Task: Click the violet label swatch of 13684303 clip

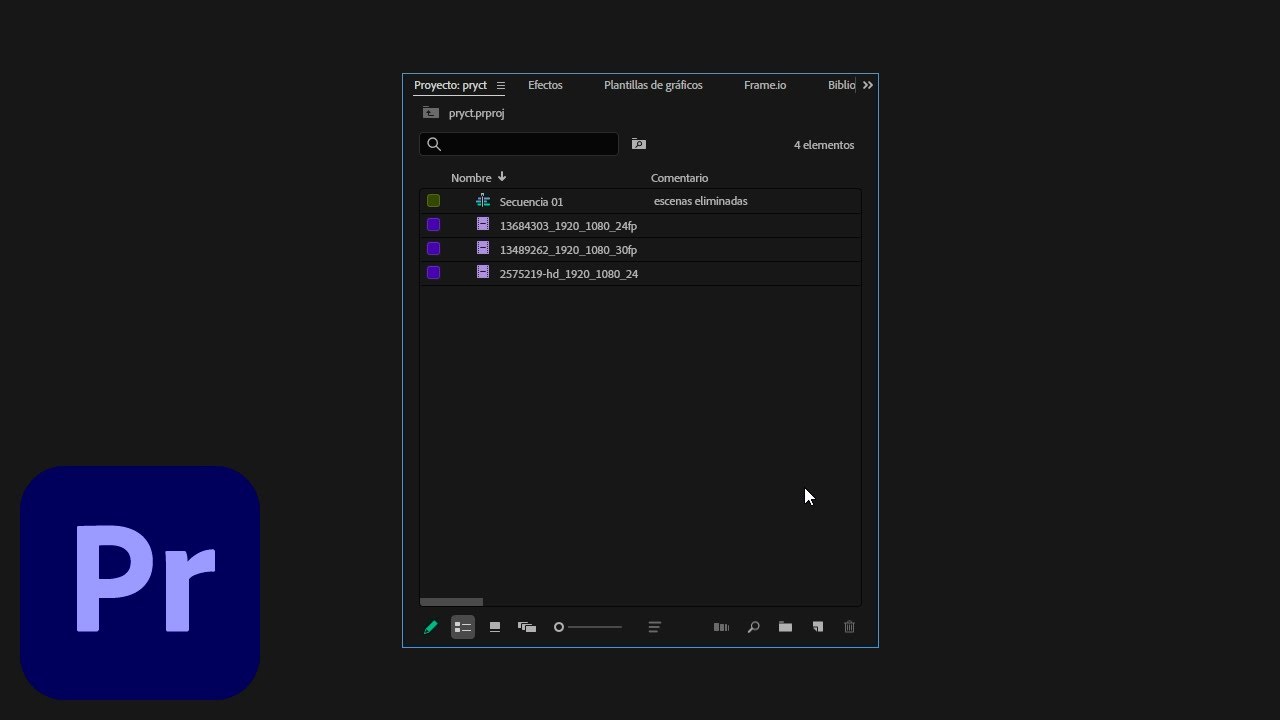Action: [x=433, y=225]
